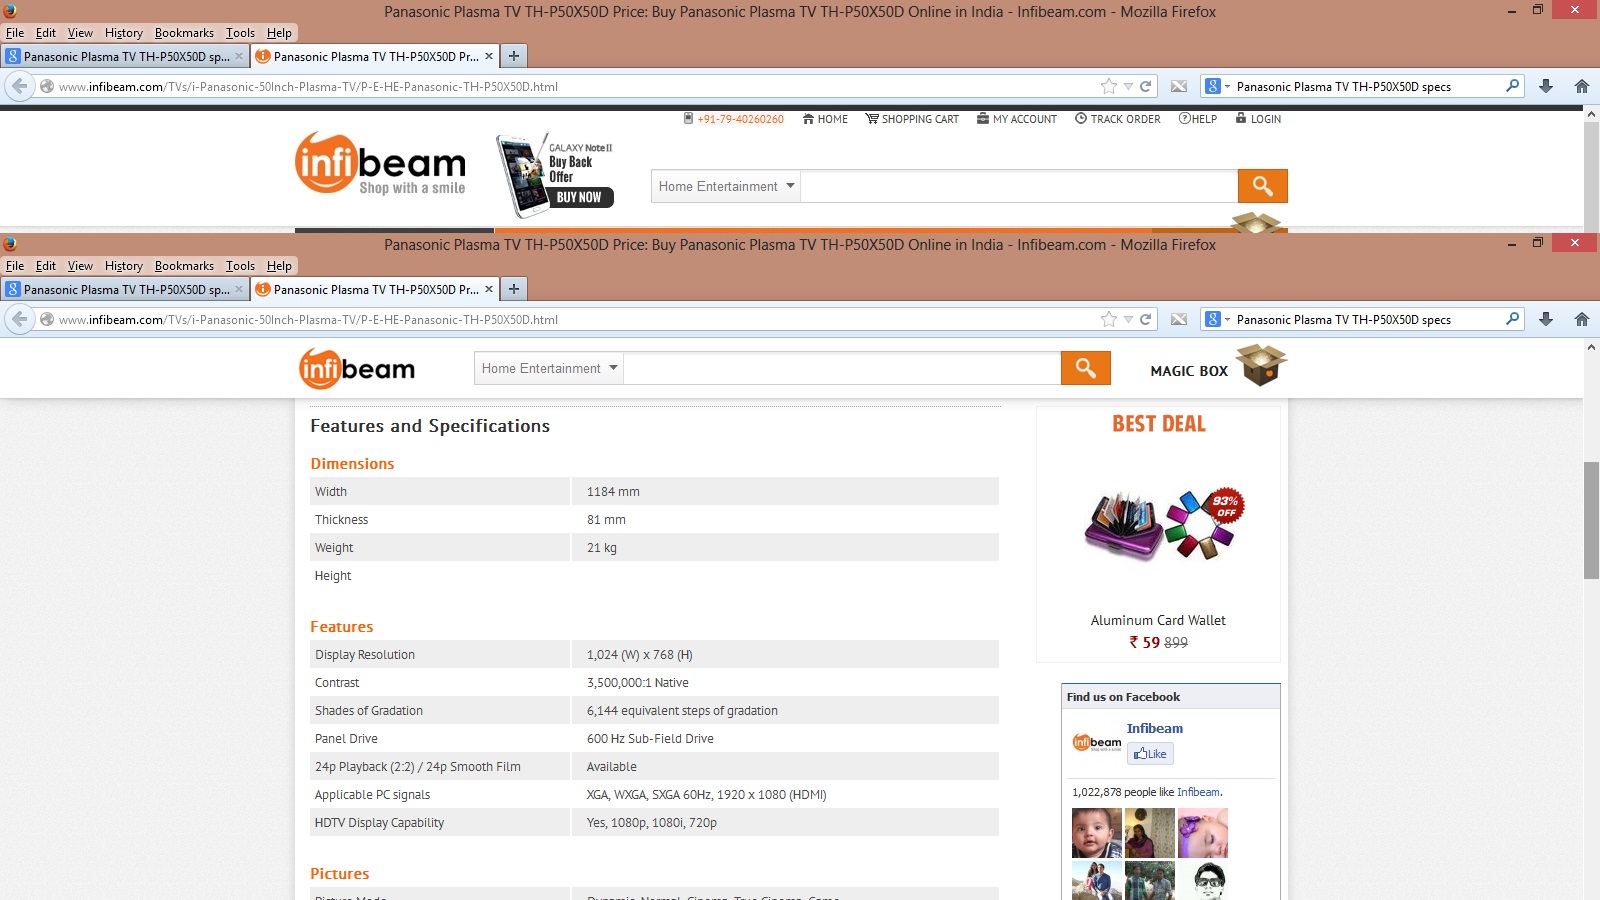Click the Infibeam logo in bottom window header
Viewport: 1600px width, 900px height.
(357, 369)
